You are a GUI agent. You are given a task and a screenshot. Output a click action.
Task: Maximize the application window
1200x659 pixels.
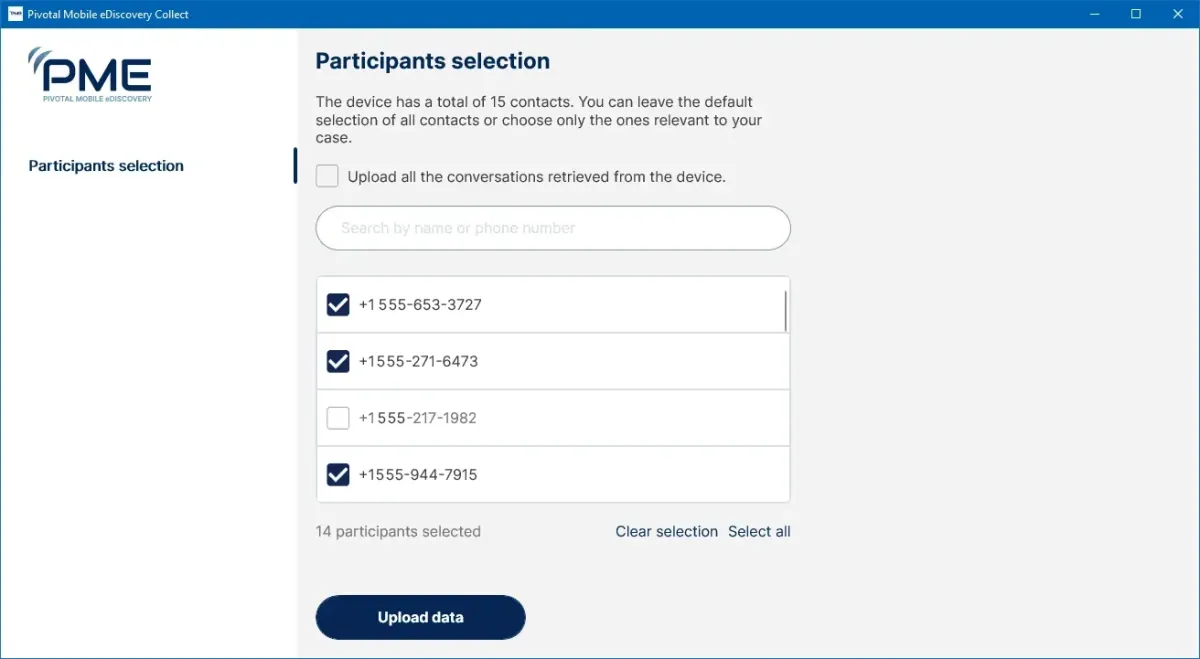1136,14
